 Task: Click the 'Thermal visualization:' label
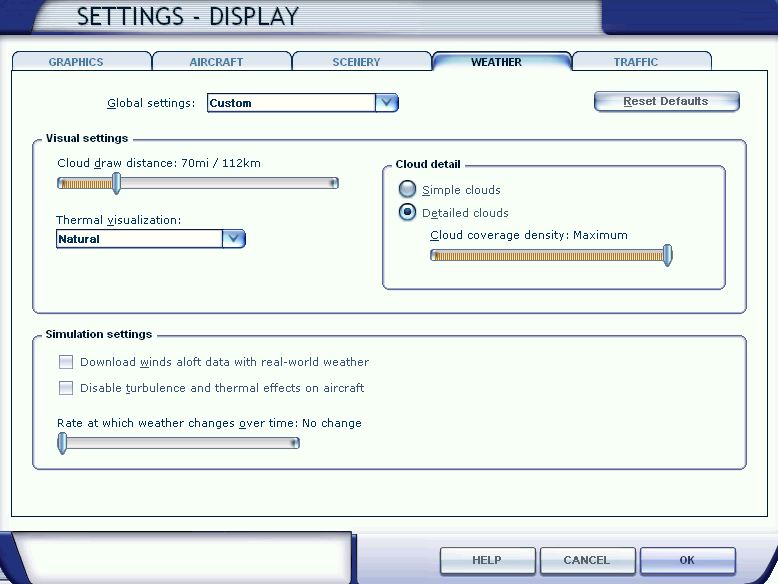[119, 220]
